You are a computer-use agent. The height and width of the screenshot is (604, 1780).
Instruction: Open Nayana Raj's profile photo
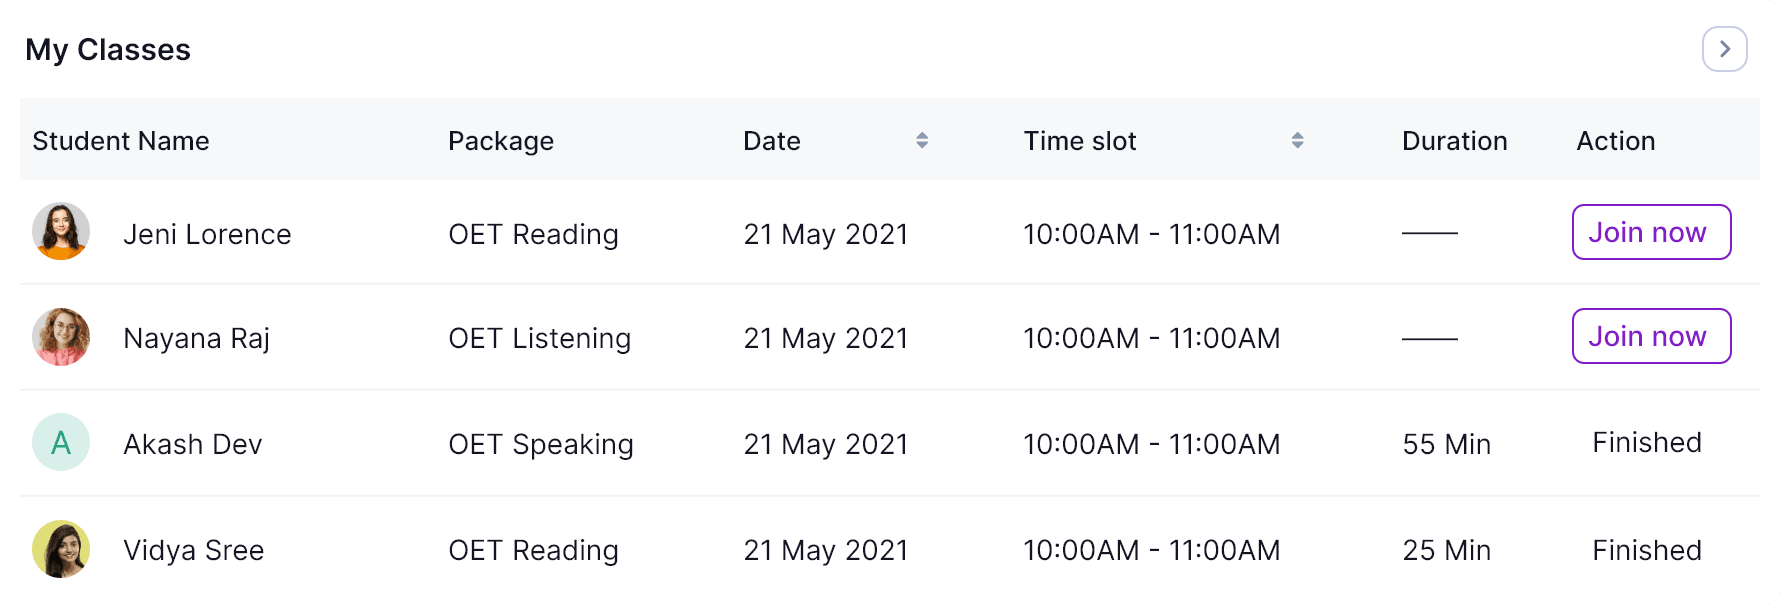tap(61, 337)
